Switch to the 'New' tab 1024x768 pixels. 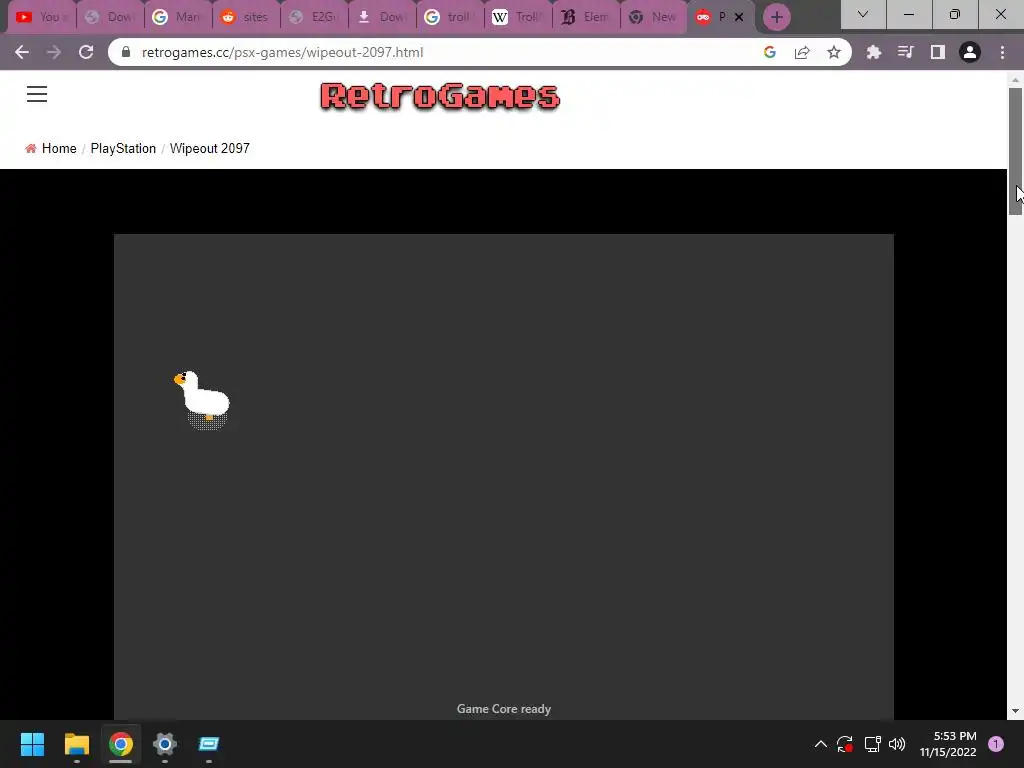tap(653, 17)
